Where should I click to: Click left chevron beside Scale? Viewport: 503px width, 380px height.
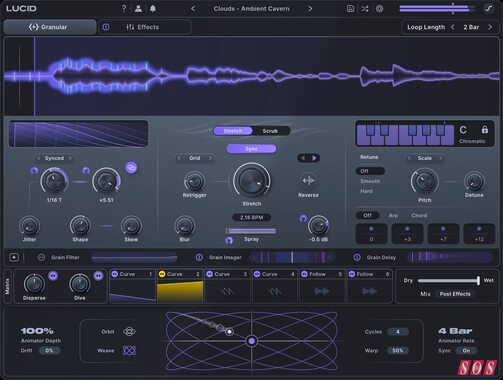[409, 158]
